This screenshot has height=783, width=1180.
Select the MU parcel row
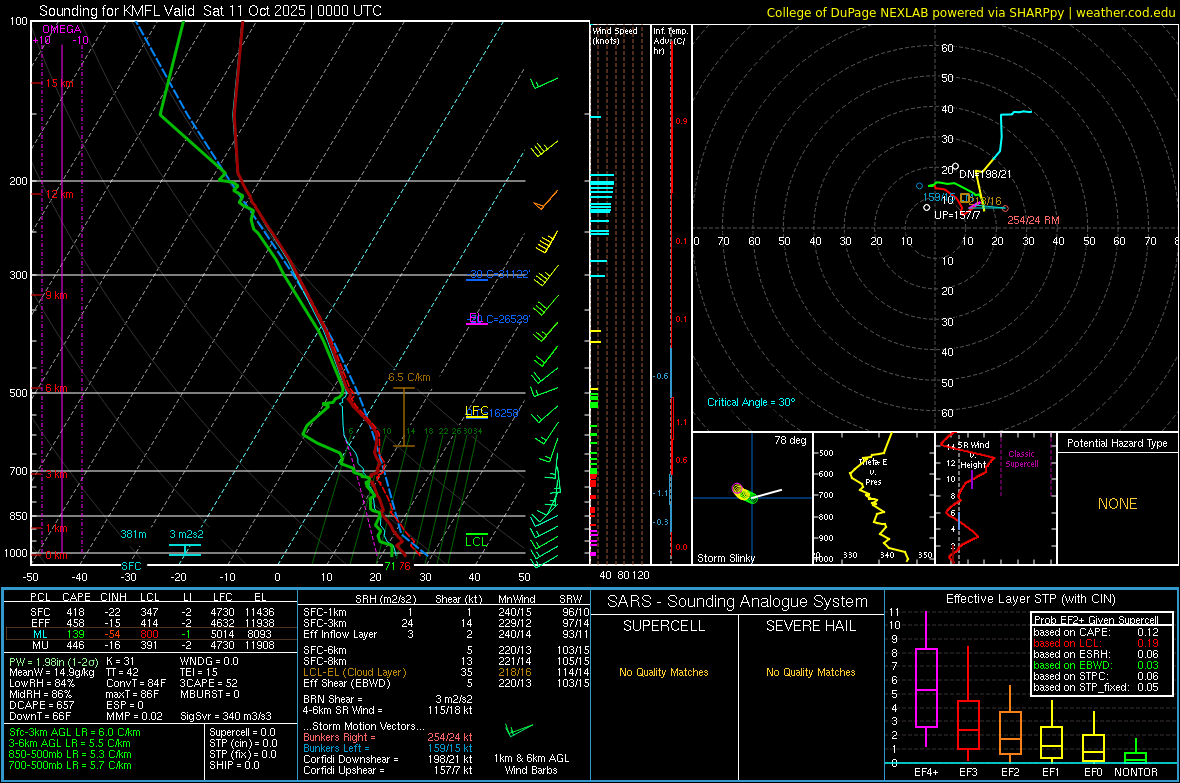click(150, 645)
